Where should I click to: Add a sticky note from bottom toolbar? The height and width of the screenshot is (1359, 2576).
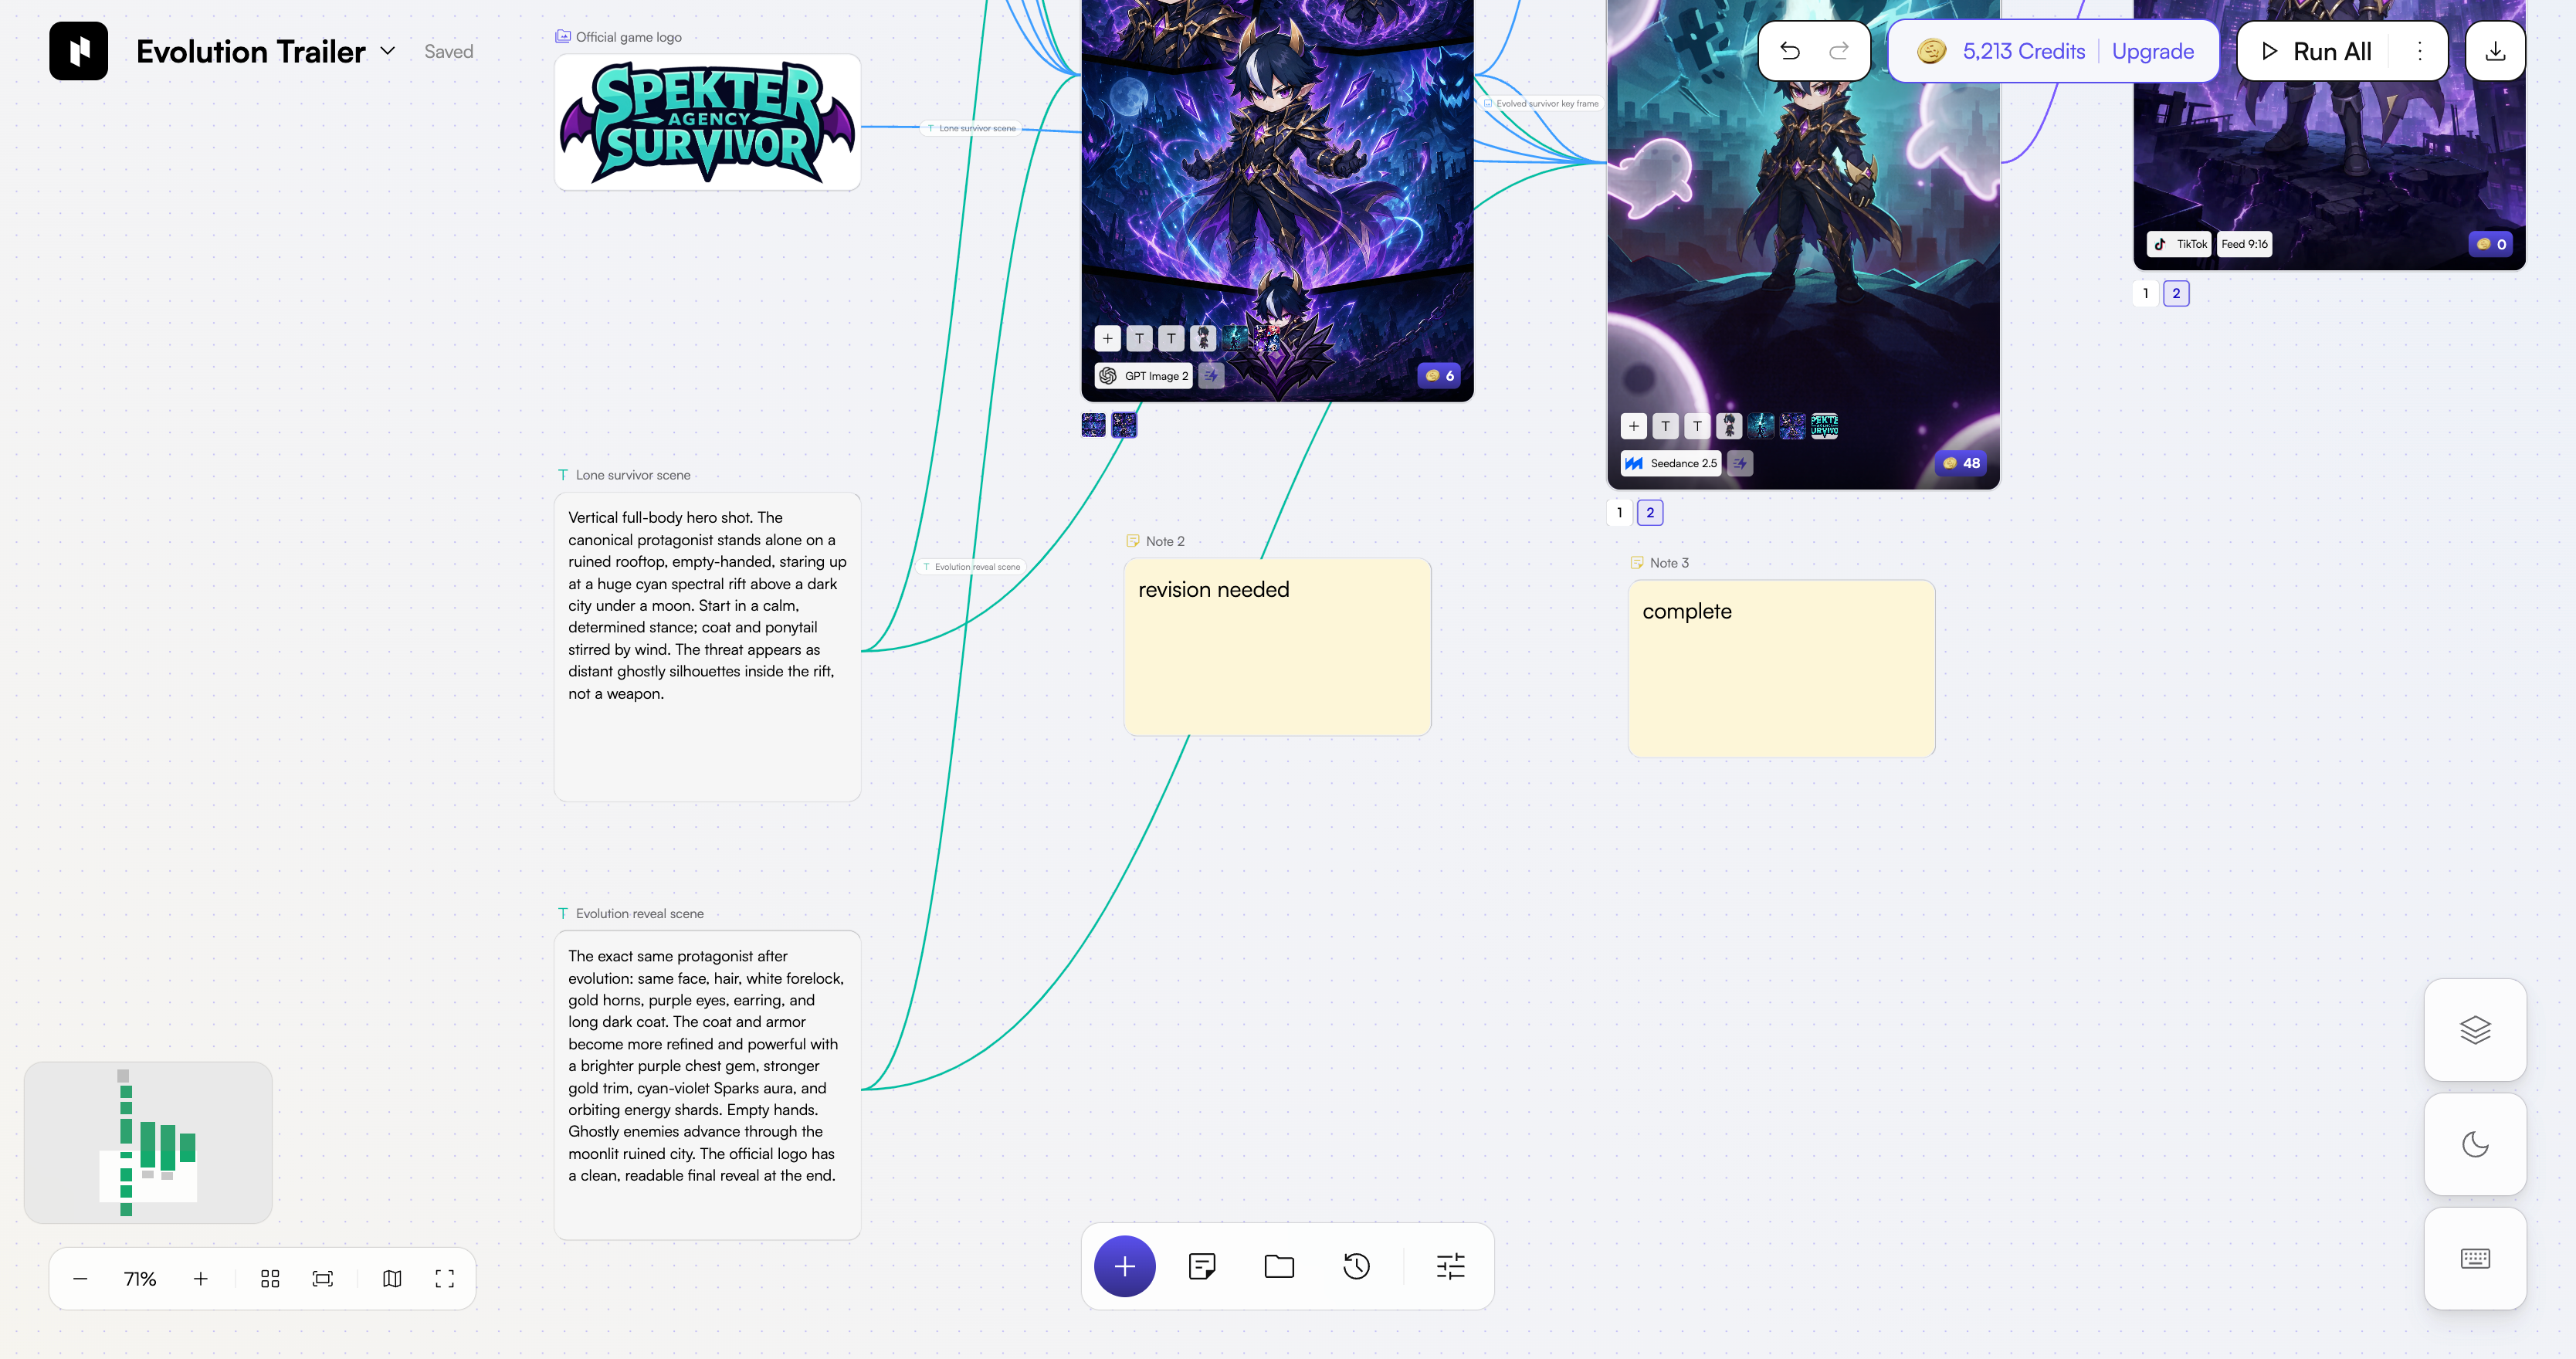point(1202,1266)
